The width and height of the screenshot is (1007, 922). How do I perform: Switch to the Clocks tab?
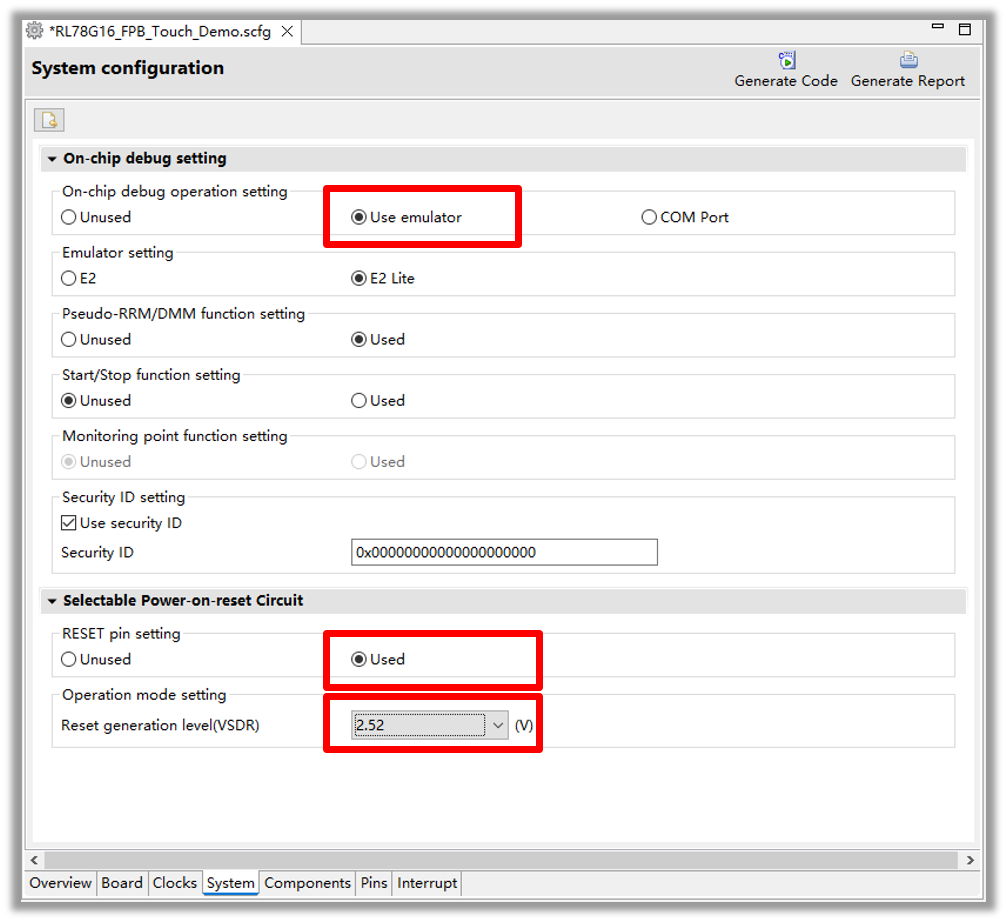point(174,883)
